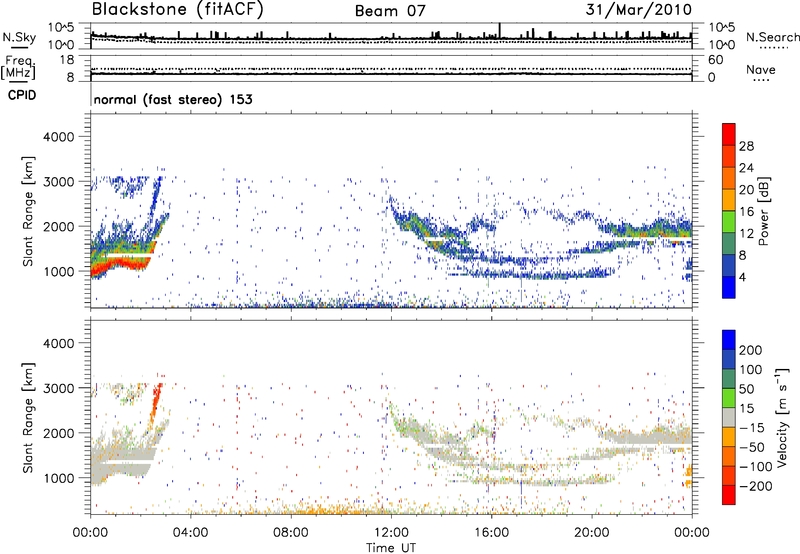
Task: Click the top blue segment of the velocity colorbar
Action: pyautogui.click(x=729, y=340)
